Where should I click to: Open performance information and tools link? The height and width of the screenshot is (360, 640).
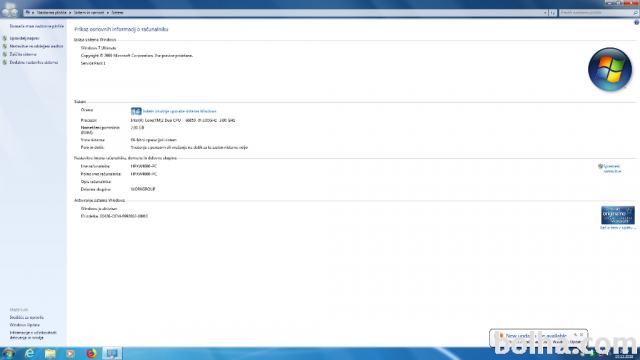click(x=33, y=335)
